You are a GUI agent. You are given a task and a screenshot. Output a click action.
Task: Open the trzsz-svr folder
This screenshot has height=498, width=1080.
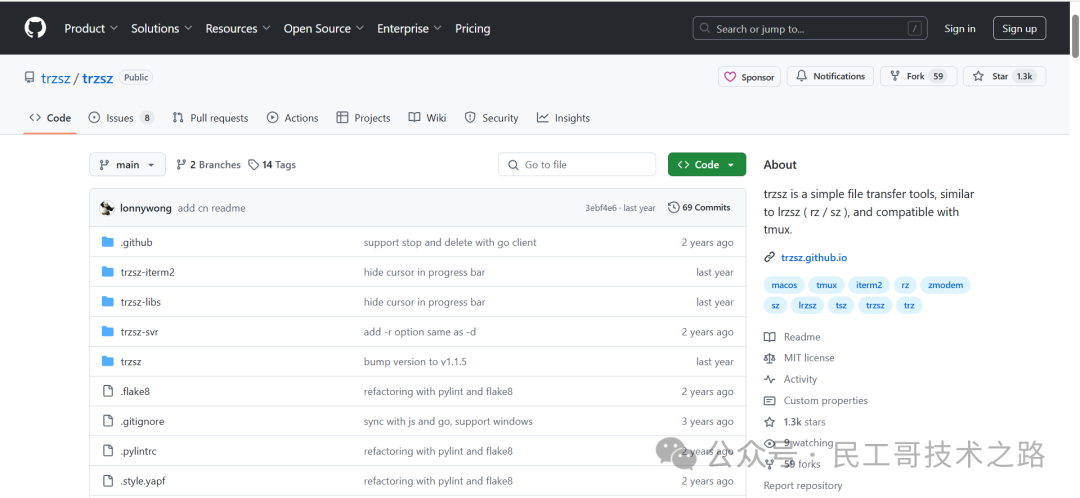pyautogui.click(x=140, y=332)
